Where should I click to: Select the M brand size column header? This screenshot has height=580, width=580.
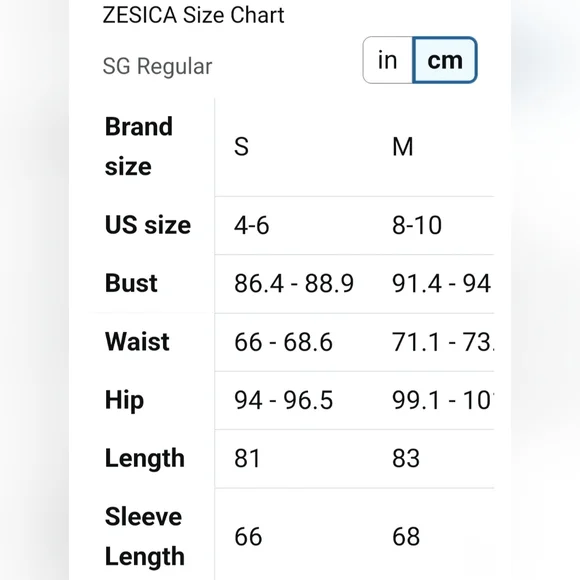[402, 147]
